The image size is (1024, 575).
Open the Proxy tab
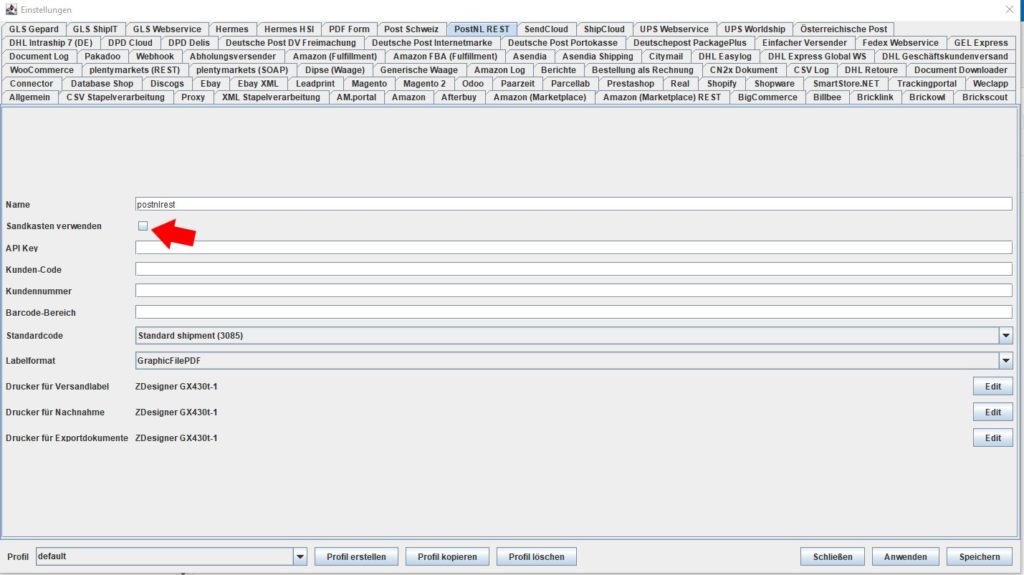click(x=193, y=98)
